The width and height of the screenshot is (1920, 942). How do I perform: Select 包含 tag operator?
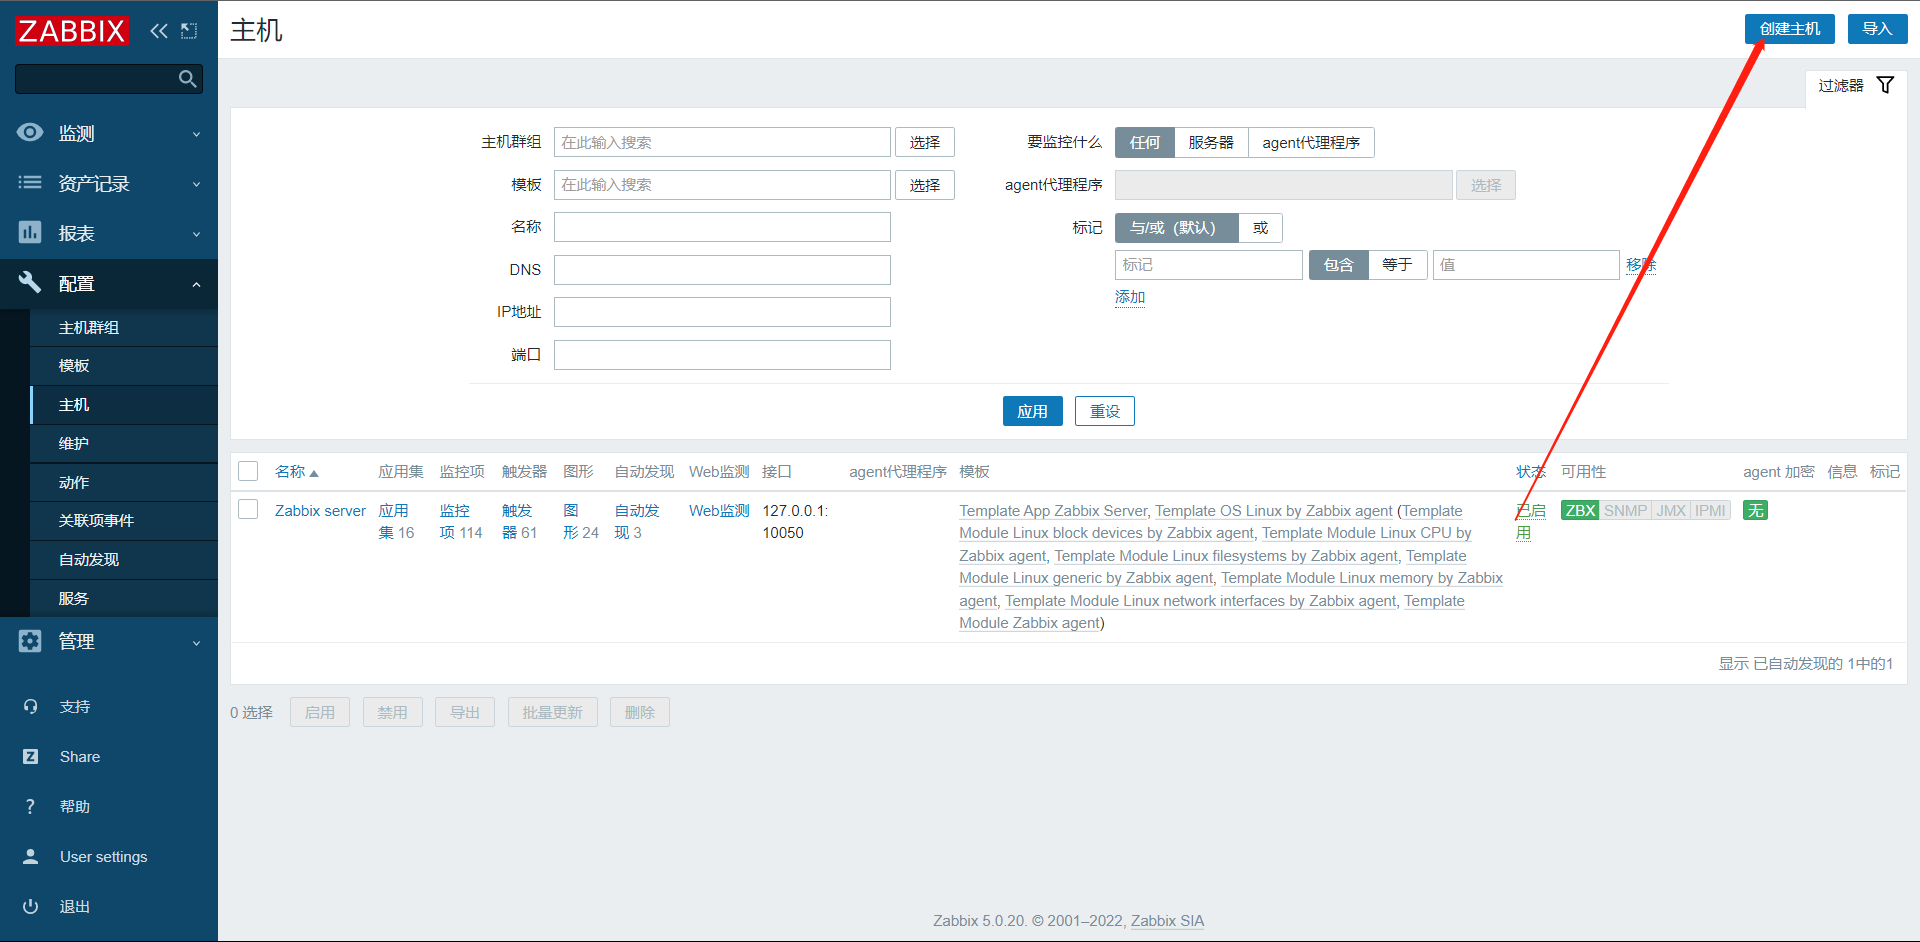[1338, 265]
